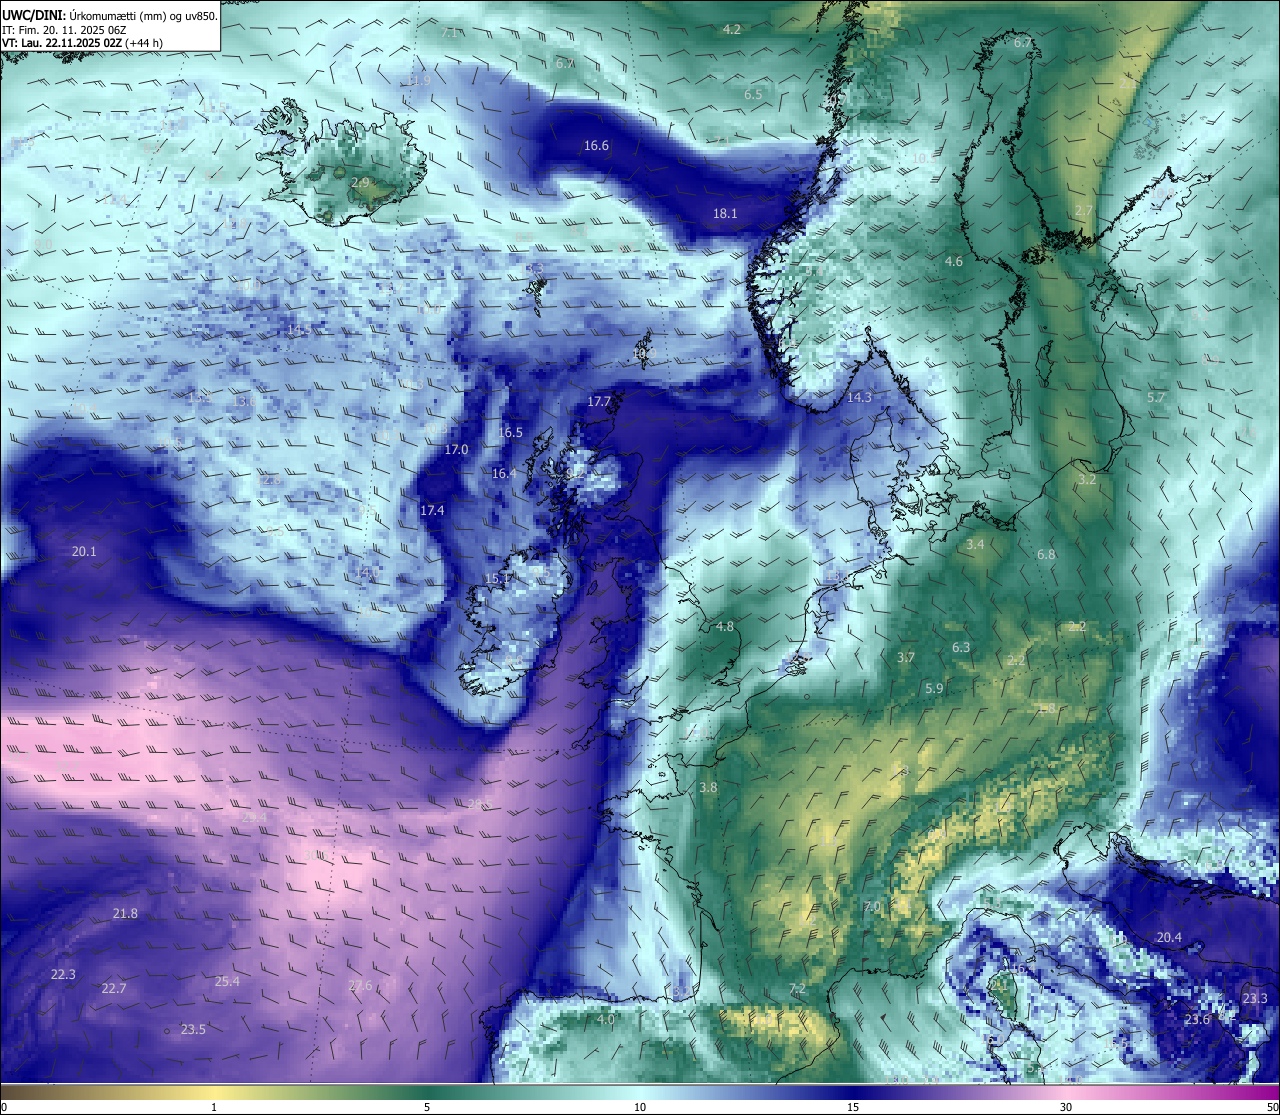Click the 17.4 value northwest of Ireland

click(432, 511)
